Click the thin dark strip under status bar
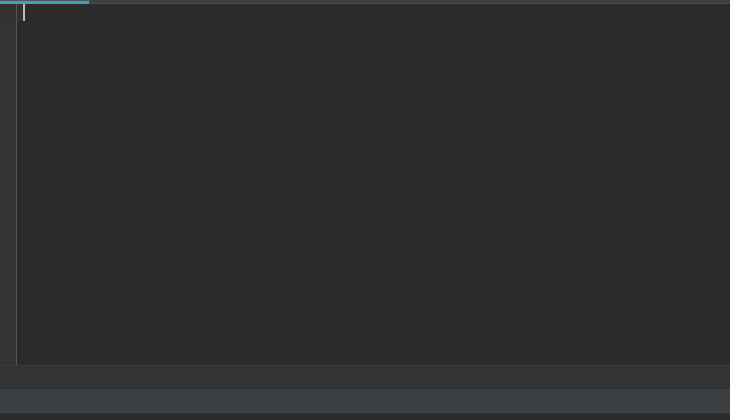The height and width of the screenshot is (420, 730). tap(365, 417)
